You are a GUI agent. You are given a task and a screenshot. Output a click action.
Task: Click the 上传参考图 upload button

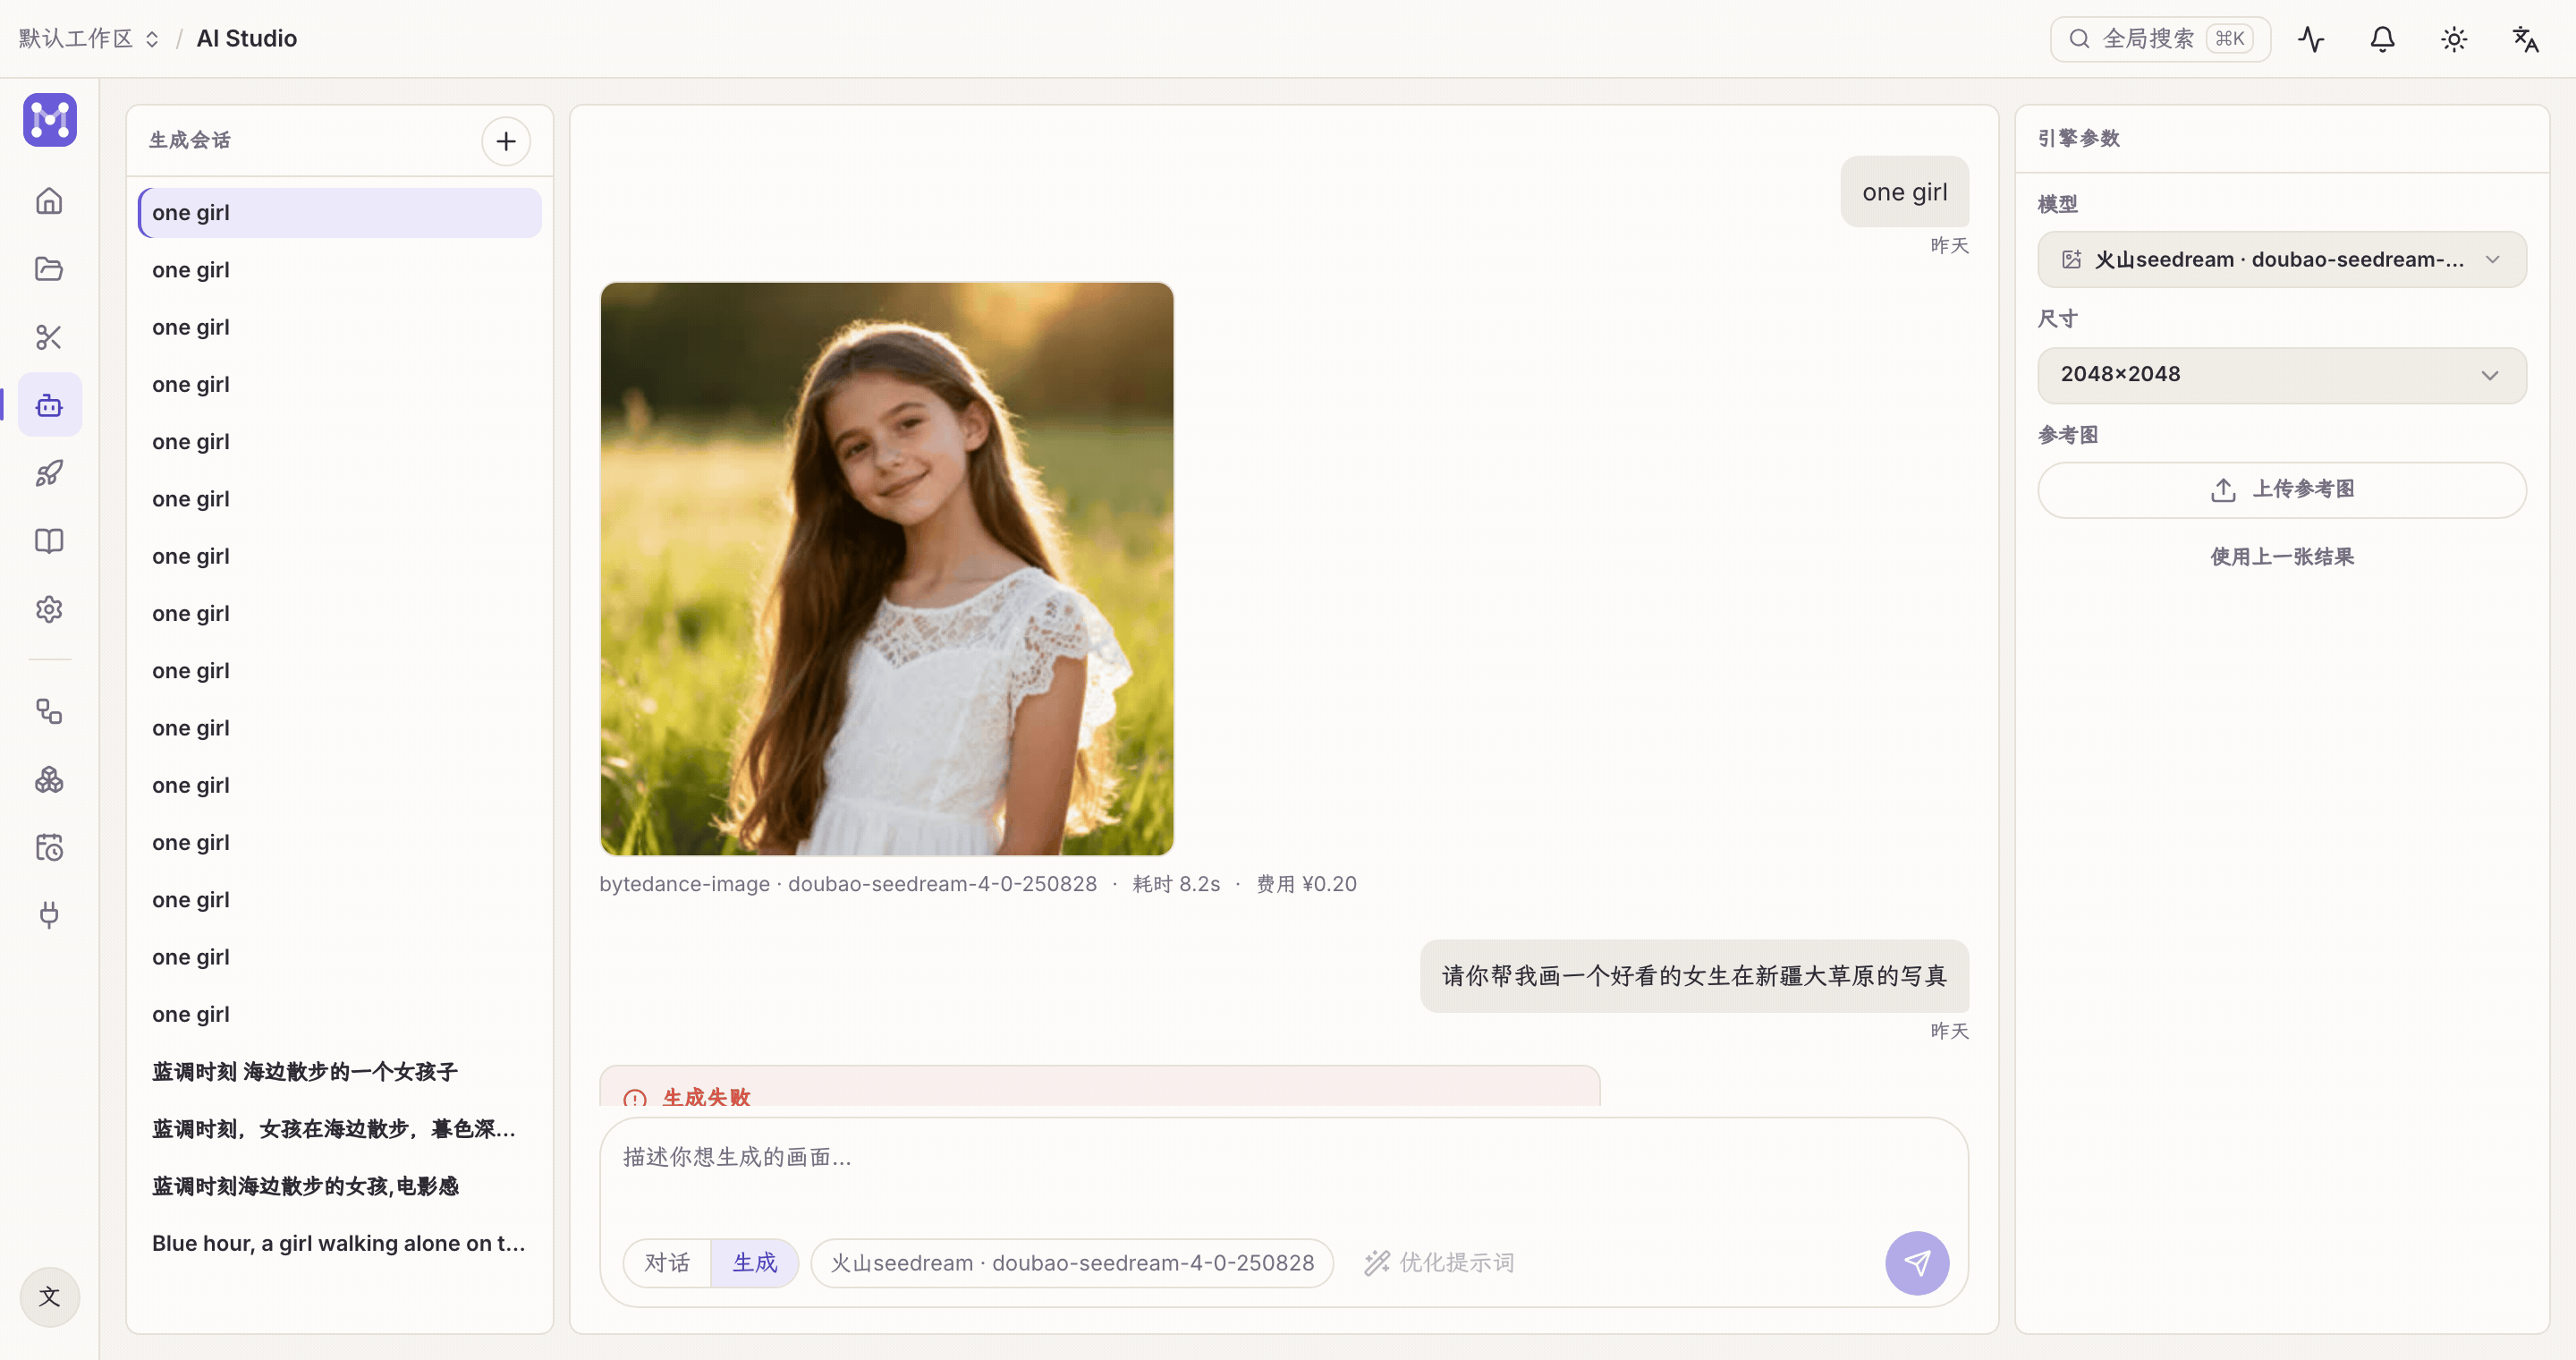[2282, 490]
